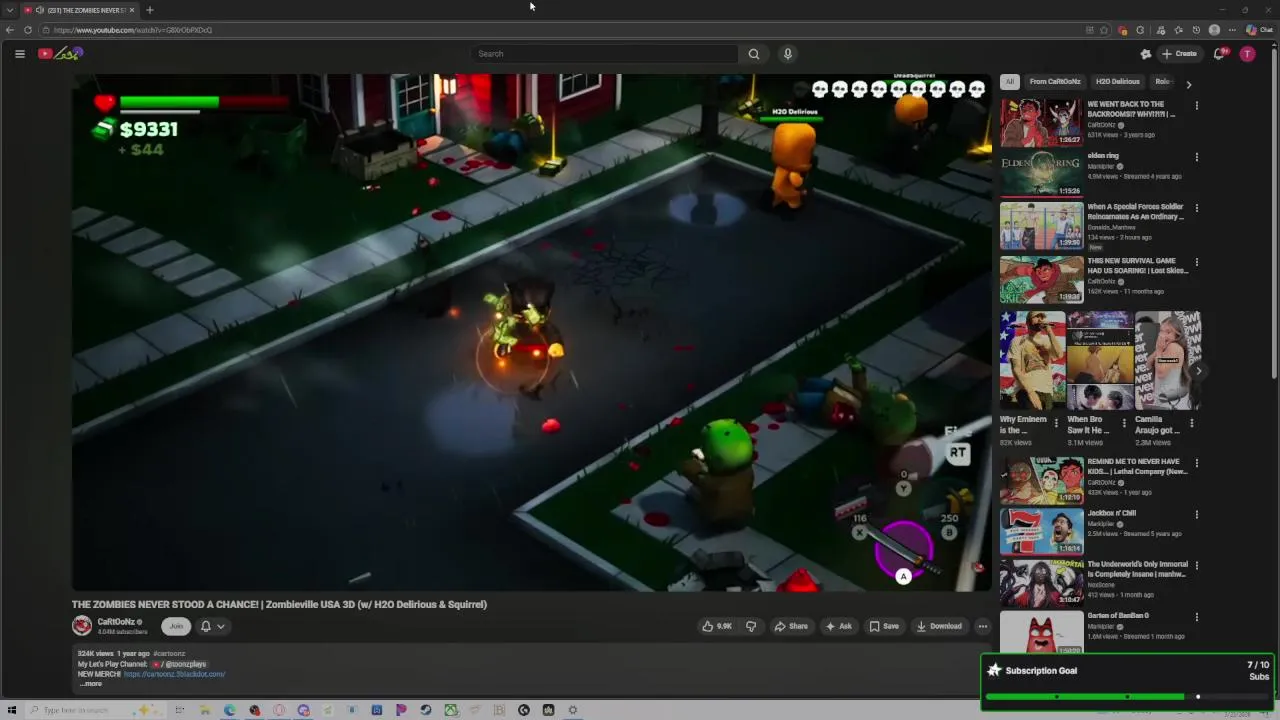Screen dimensions: 1280x720
Task: Open 'Camilla Araujo got...' Short
Action: coord(1167,360)
